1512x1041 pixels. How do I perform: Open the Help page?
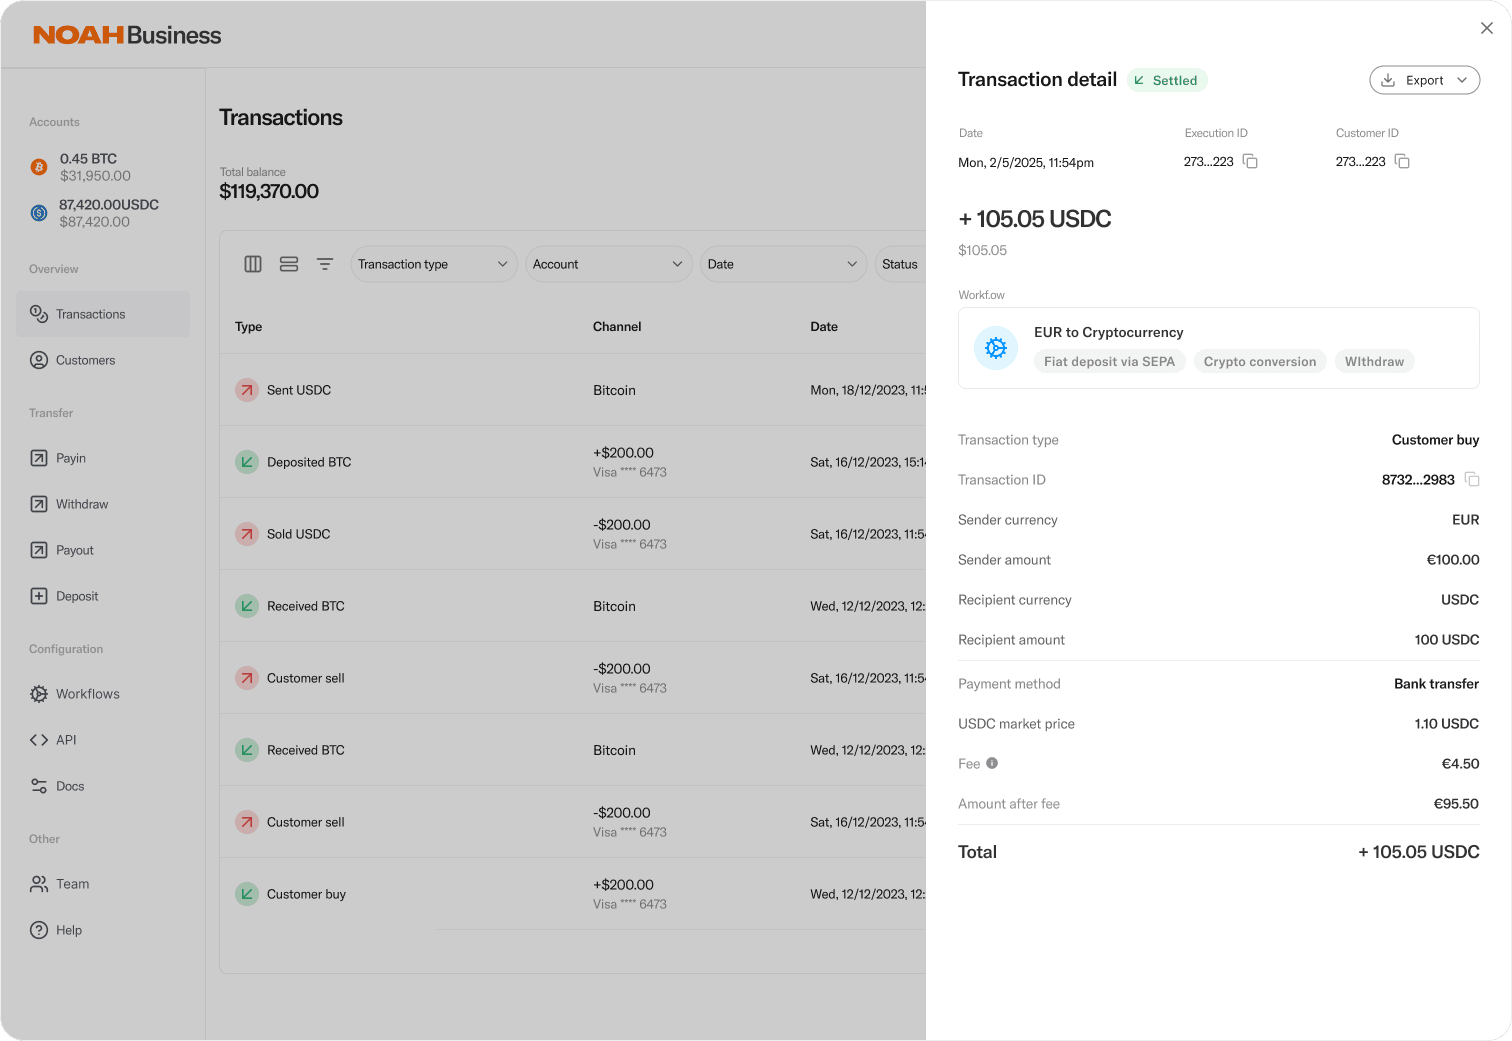[x=67, y=930]
